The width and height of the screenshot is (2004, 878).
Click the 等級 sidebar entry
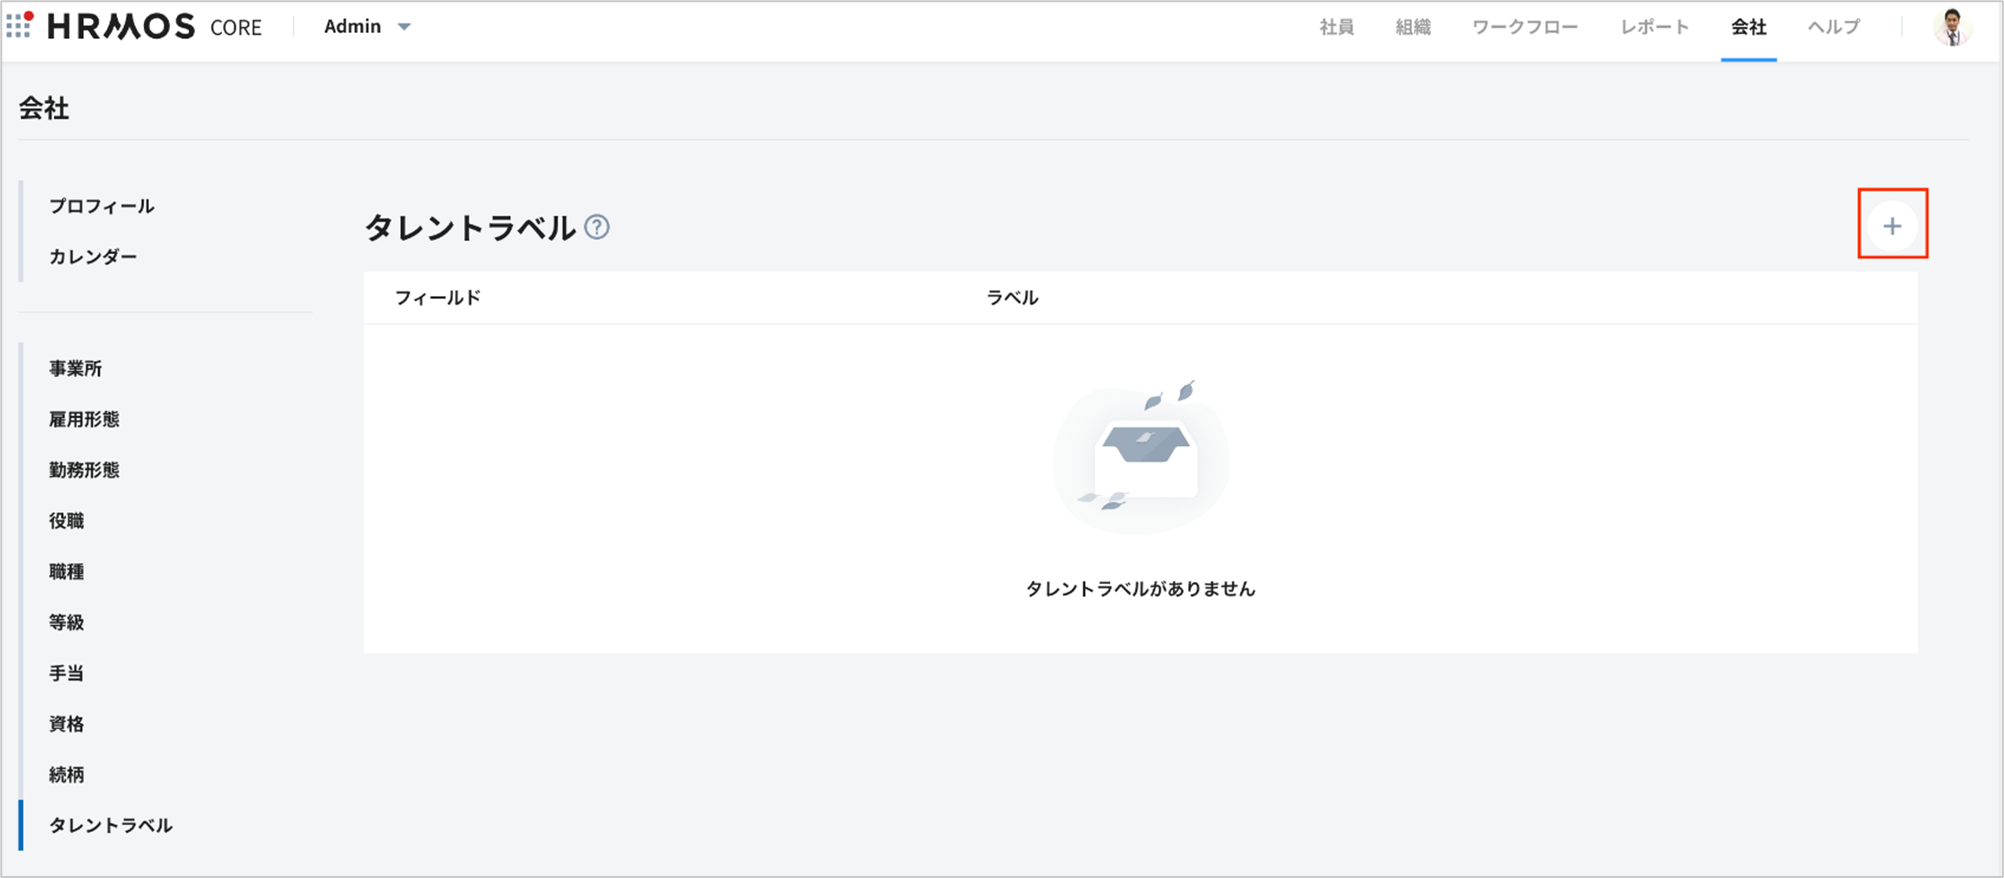click(67, 623)
